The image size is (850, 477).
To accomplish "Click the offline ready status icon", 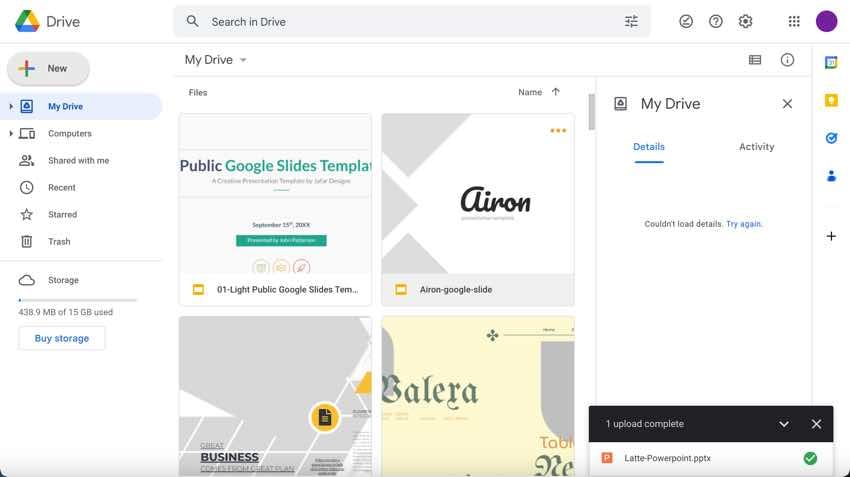I will tap(686, 21).
